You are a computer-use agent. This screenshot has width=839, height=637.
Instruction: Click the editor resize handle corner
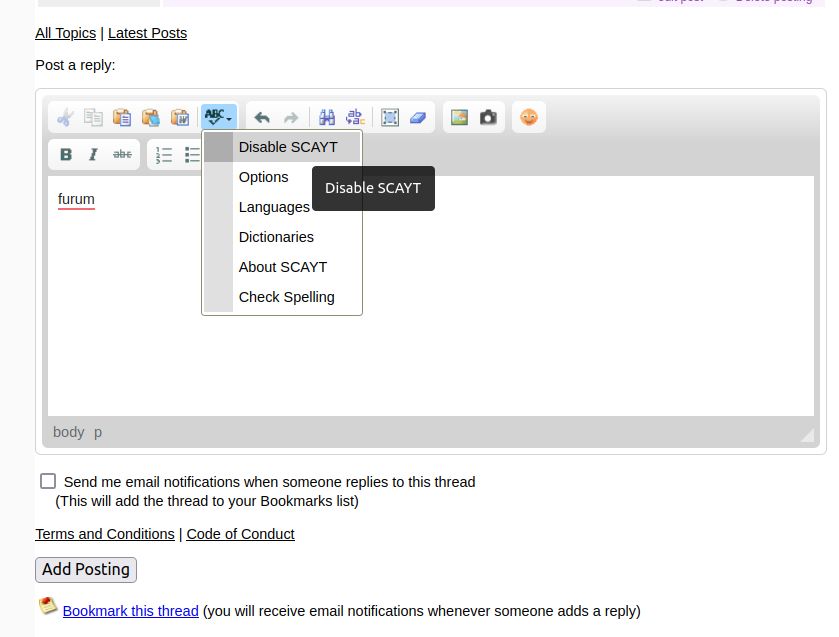point(808,436)
